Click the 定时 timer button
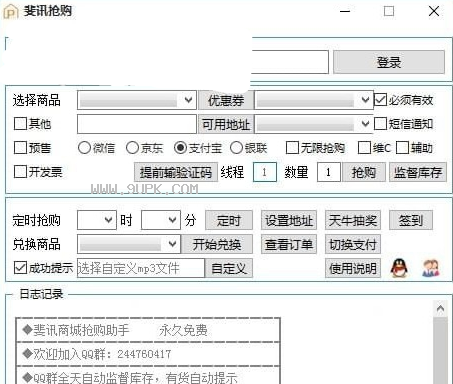The width and height of the screenshot is (453, 384). click(x=229, y=220)
